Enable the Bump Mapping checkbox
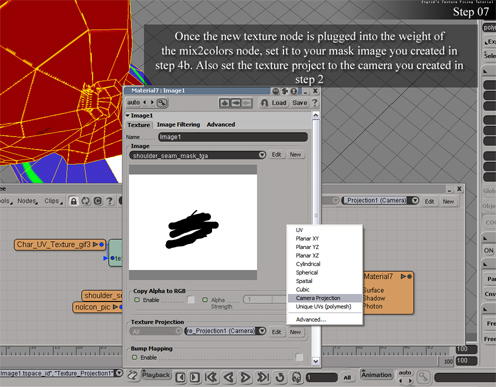Viewport: 496px width, 387px height. click(299, 357)
